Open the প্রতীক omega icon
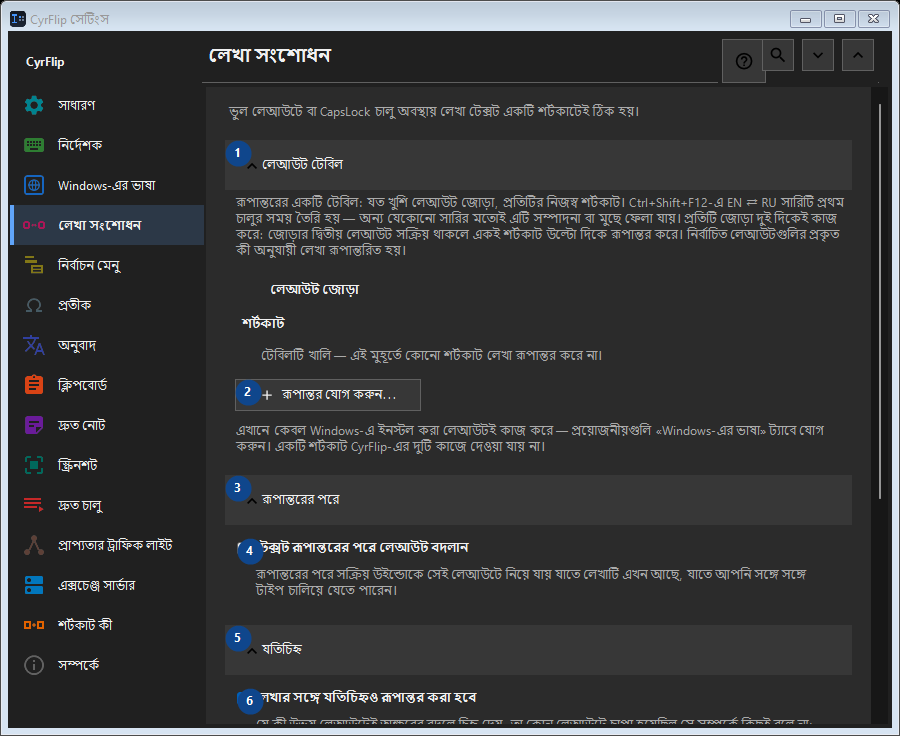Image resolution: width=900 pixels, height=736 pixels. (x=34, y=305)
